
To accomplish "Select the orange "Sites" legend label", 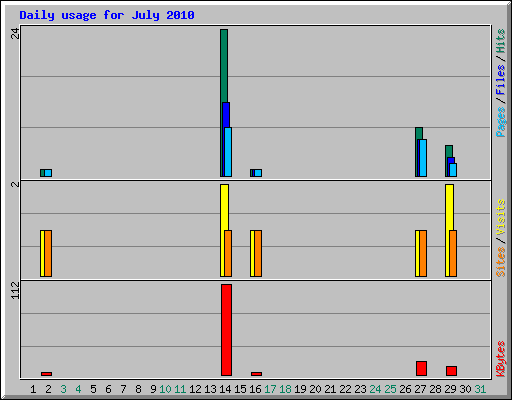I will click(500, 262).
